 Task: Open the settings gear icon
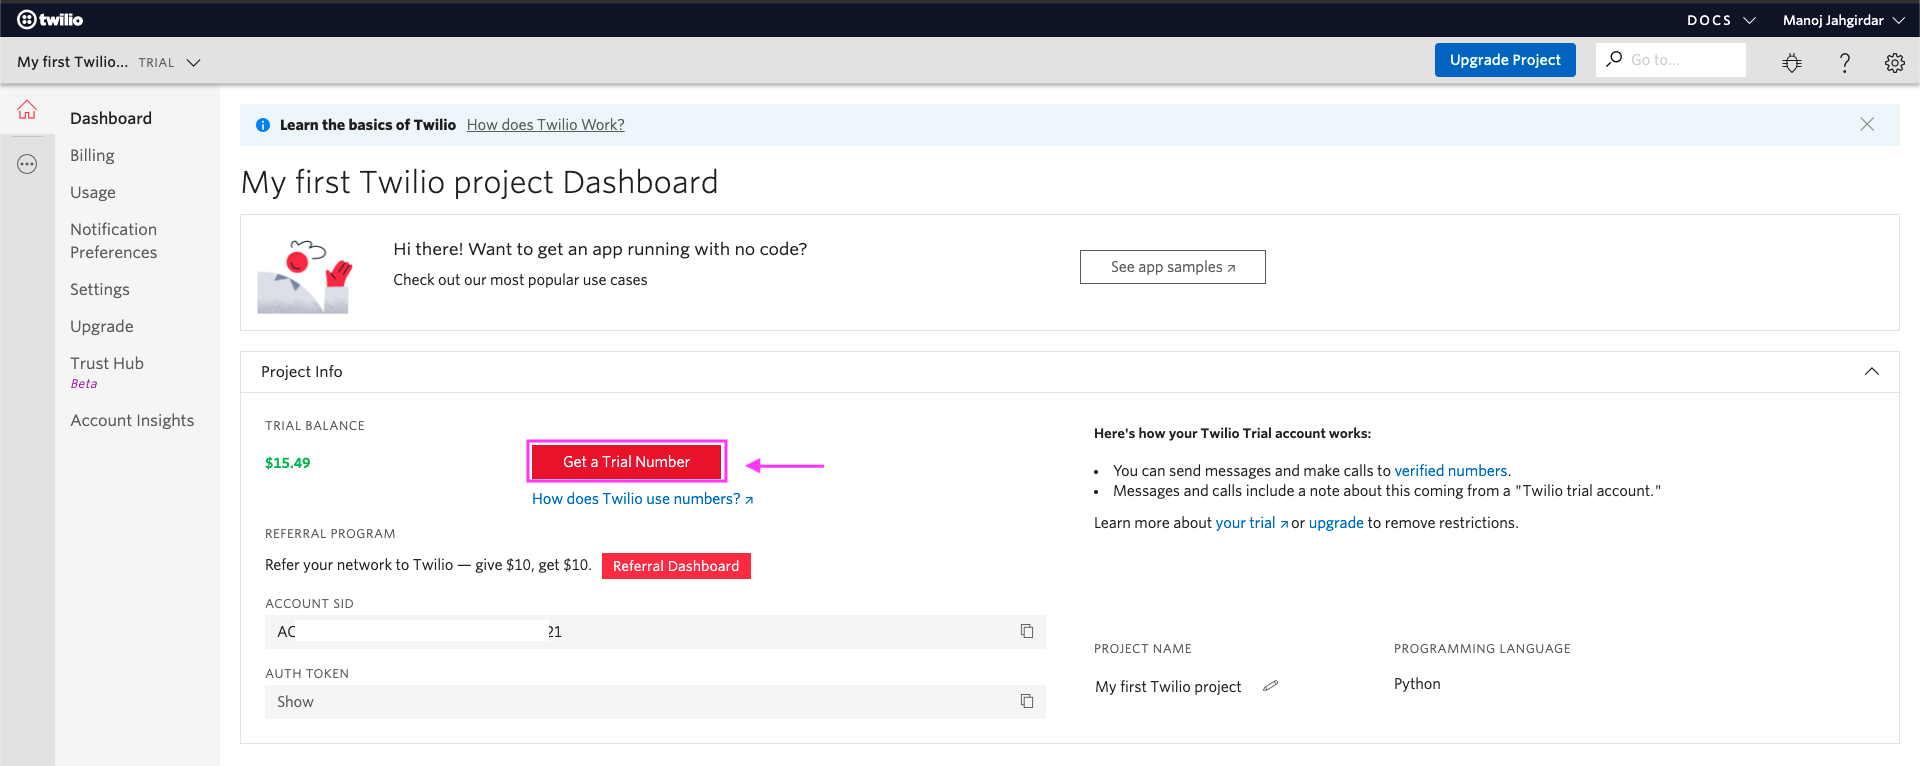1895,63
